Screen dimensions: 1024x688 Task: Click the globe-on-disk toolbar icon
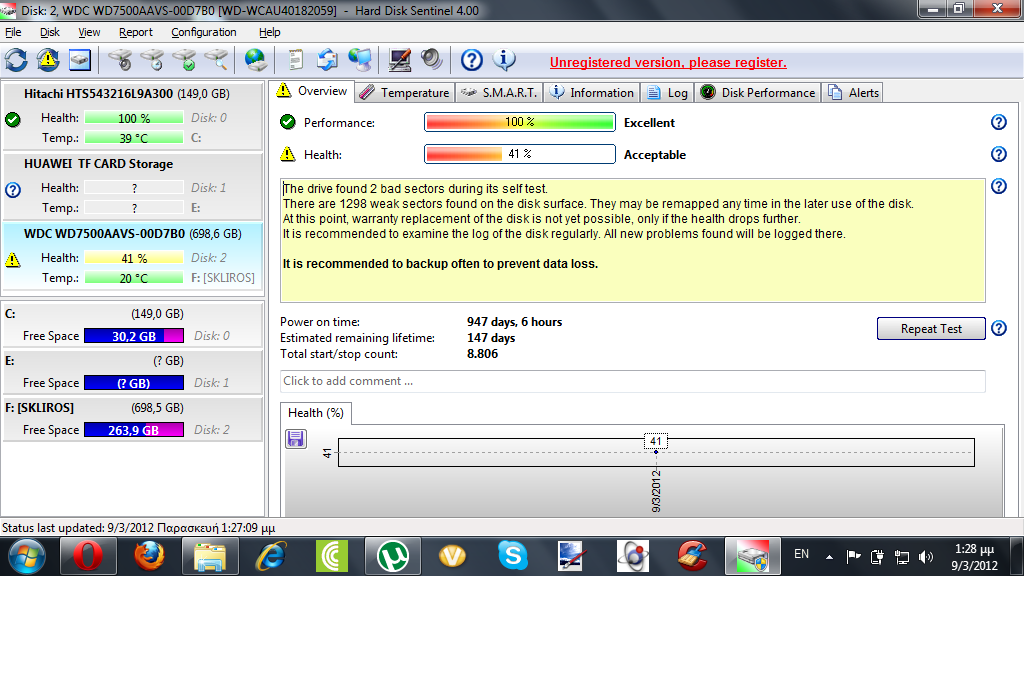[255, 60]
